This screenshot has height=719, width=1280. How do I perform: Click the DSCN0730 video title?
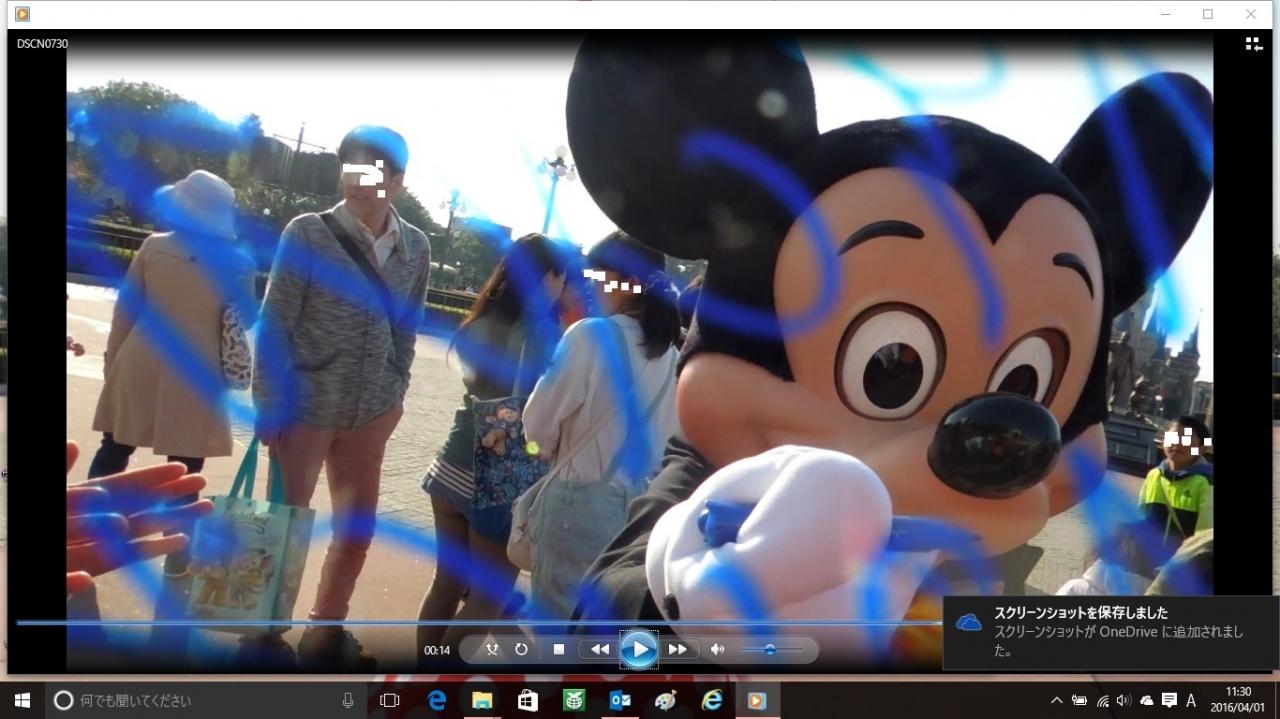pos(42,44)
